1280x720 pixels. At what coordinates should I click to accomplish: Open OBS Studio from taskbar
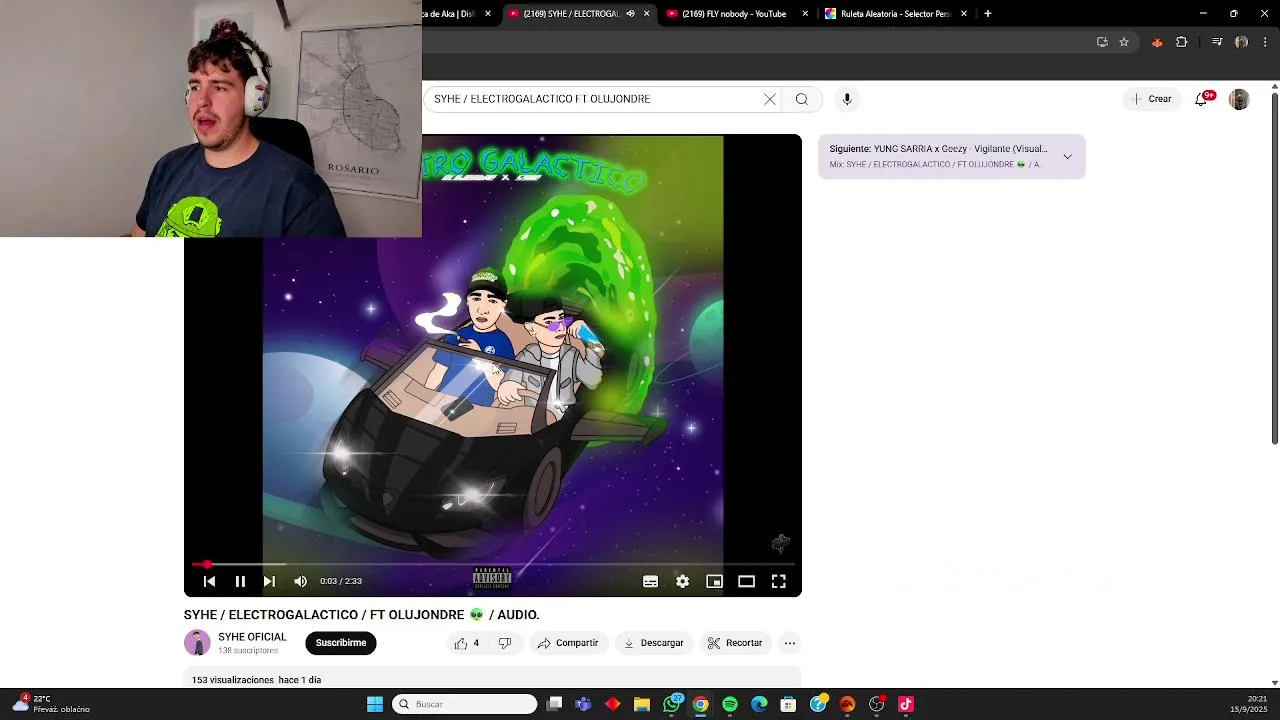coord(877,704)
